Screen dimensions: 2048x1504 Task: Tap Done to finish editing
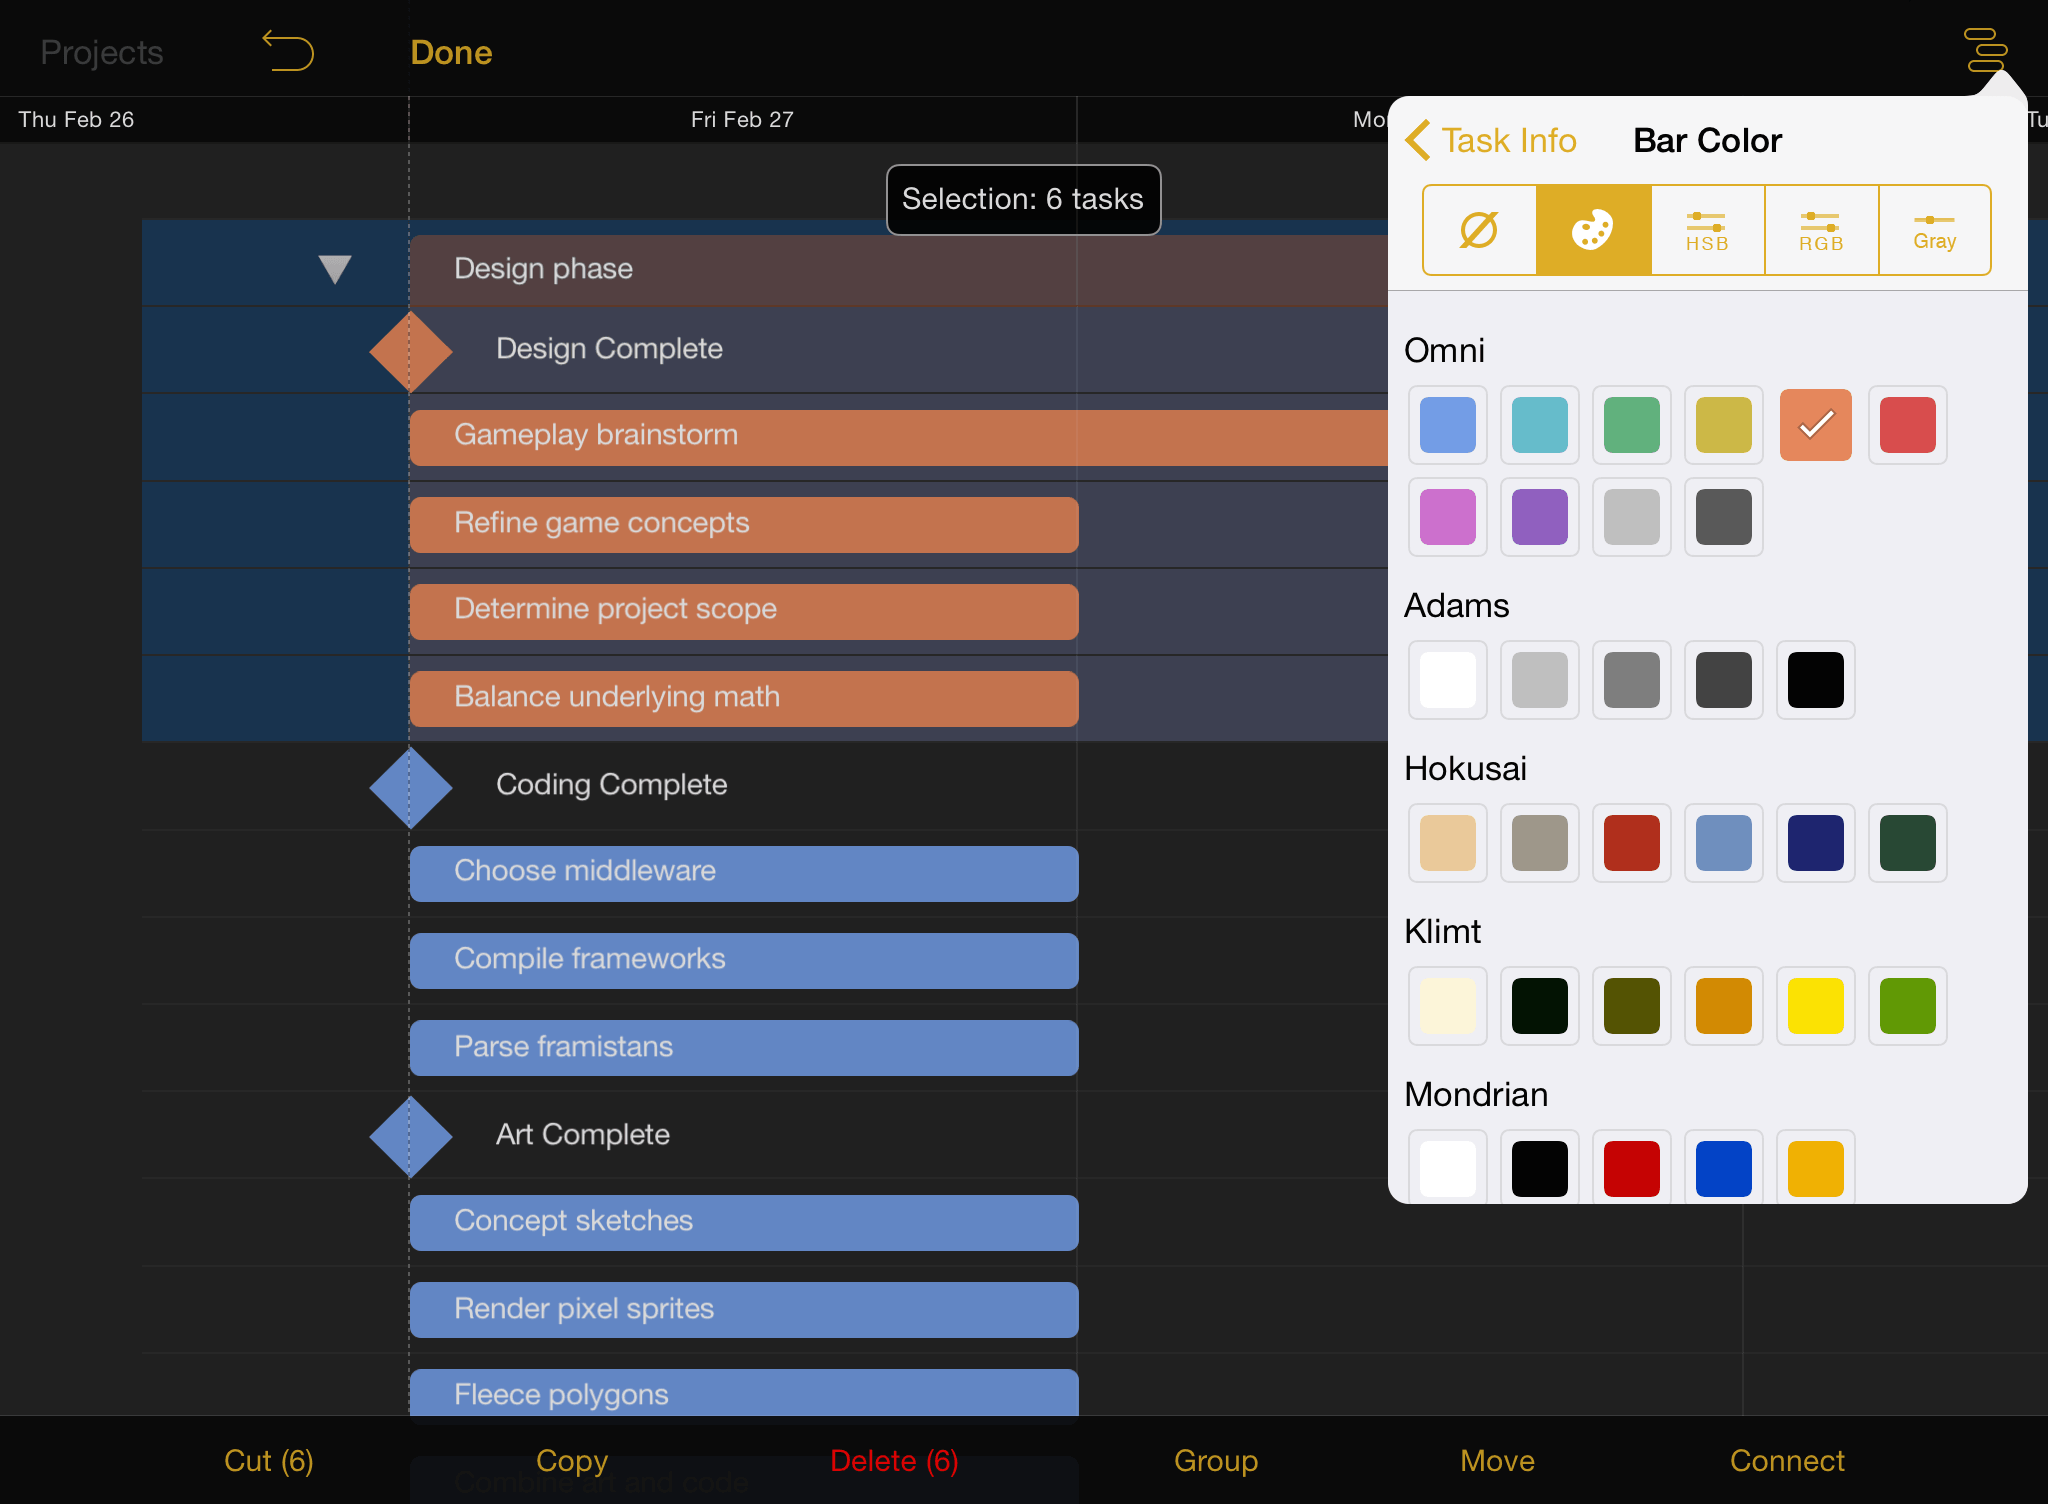click(x=451, y=52)
